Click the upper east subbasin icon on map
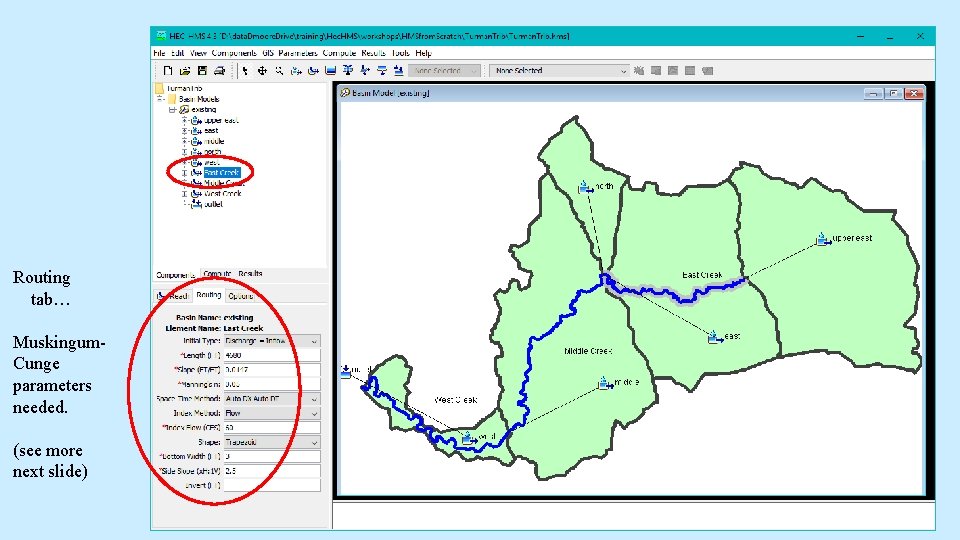Viewport: 960px width, 540px height. pos(823,239)
